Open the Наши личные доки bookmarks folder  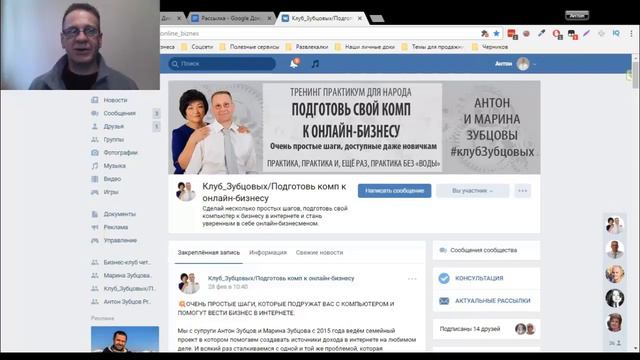(x=364, y=47)
